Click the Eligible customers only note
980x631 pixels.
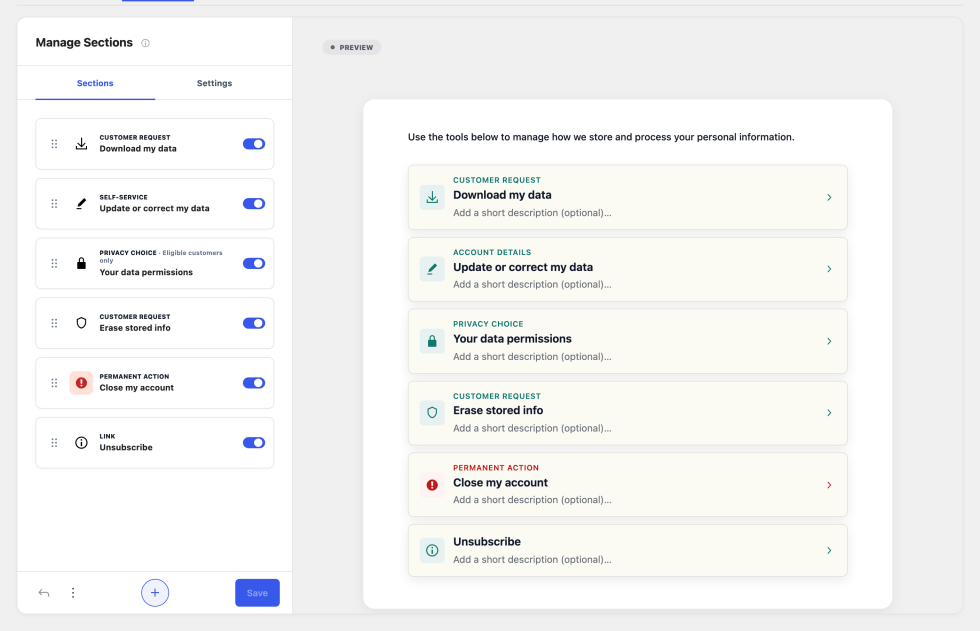click(161, 257)
